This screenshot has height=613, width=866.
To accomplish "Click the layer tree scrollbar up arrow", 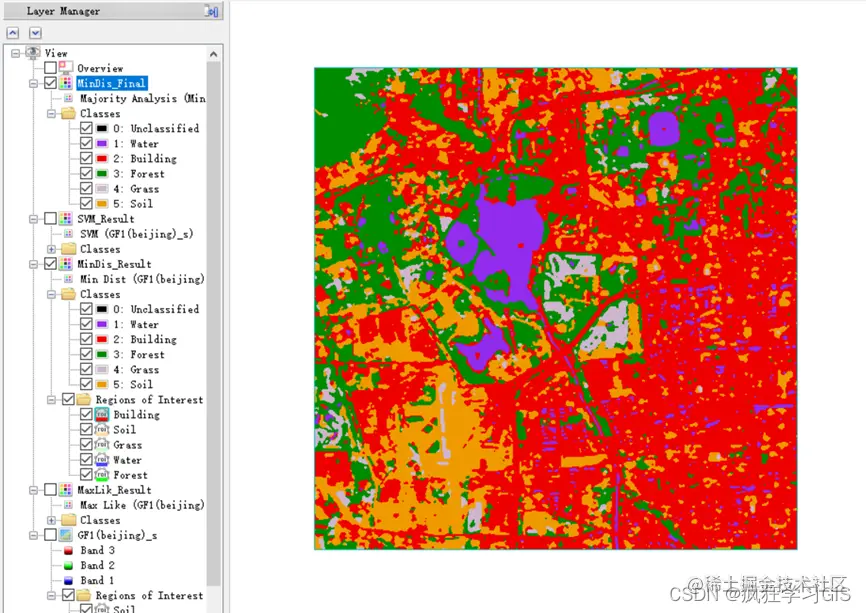I will click(x=214, y=54).
